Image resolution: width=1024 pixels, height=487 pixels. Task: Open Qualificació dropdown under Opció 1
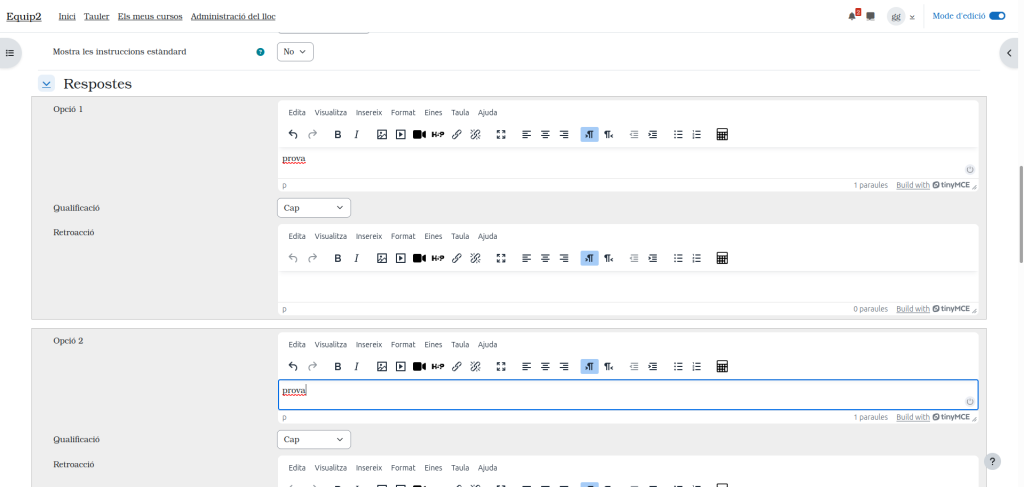click(x=313, y=208)
